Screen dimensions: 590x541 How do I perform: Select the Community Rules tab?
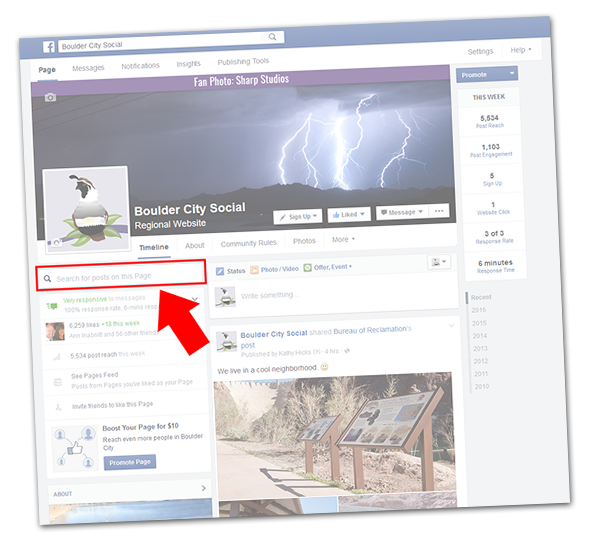click(248, 243)
